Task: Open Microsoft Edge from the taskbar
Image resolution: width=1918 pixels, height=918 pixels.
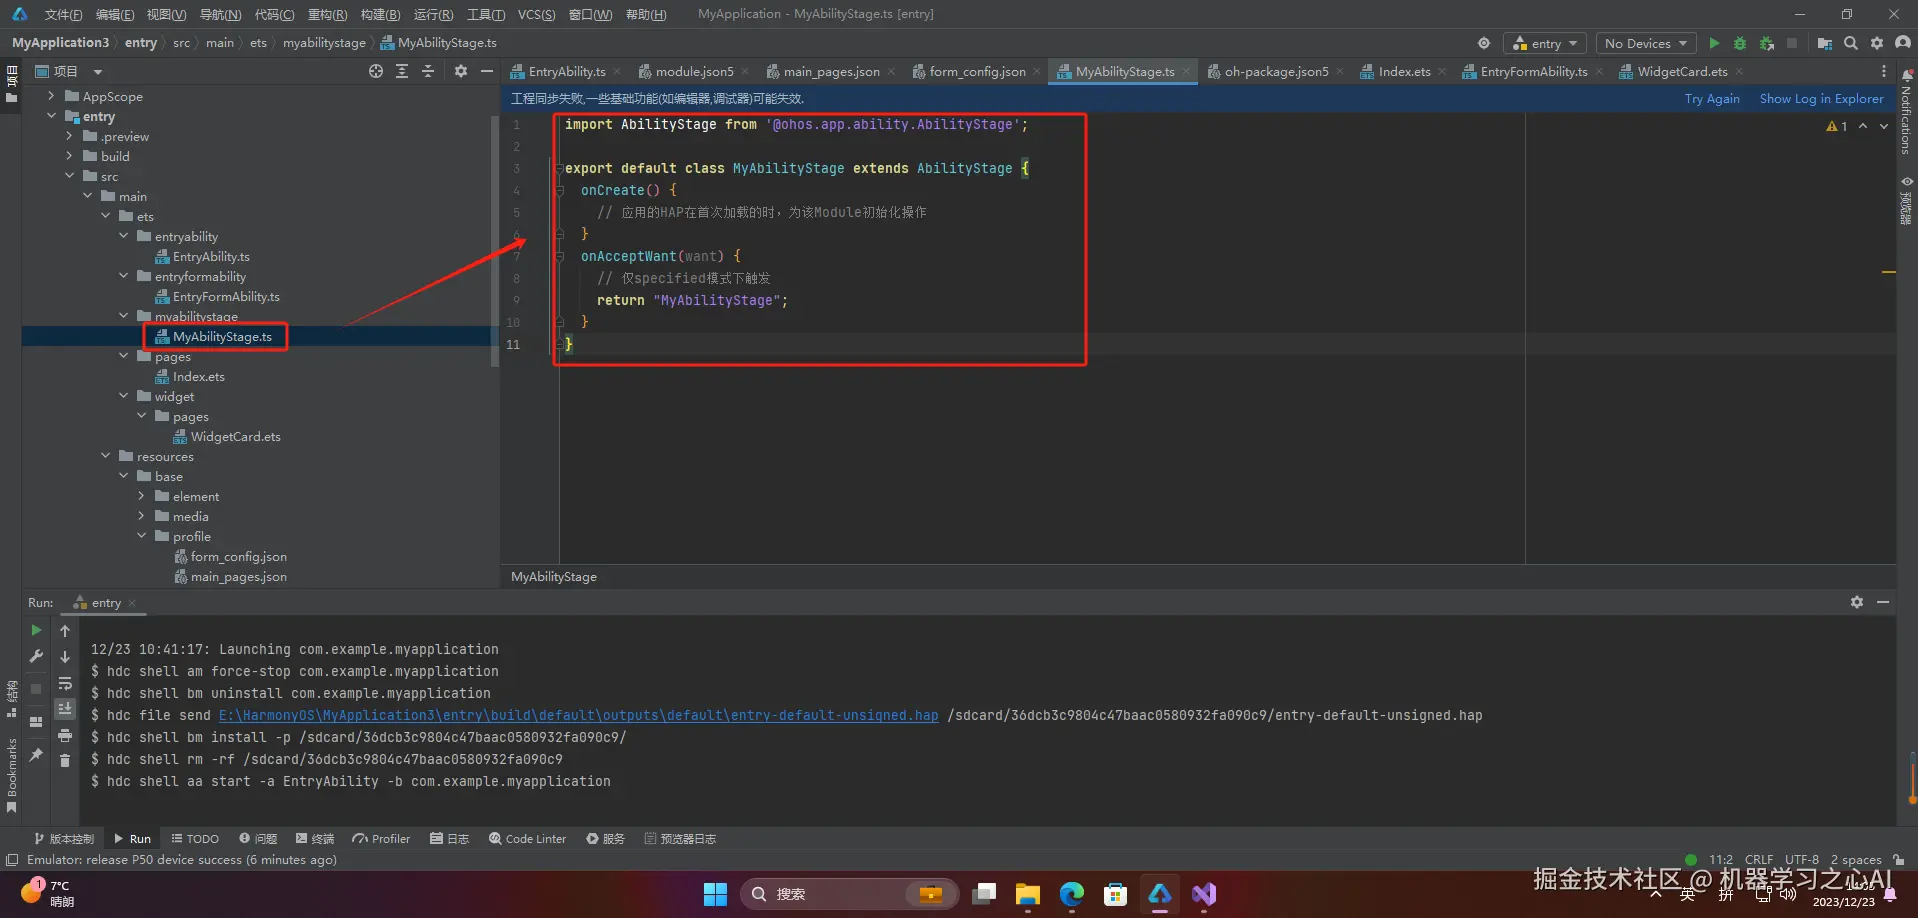Action: click(x=1071, y=894)
